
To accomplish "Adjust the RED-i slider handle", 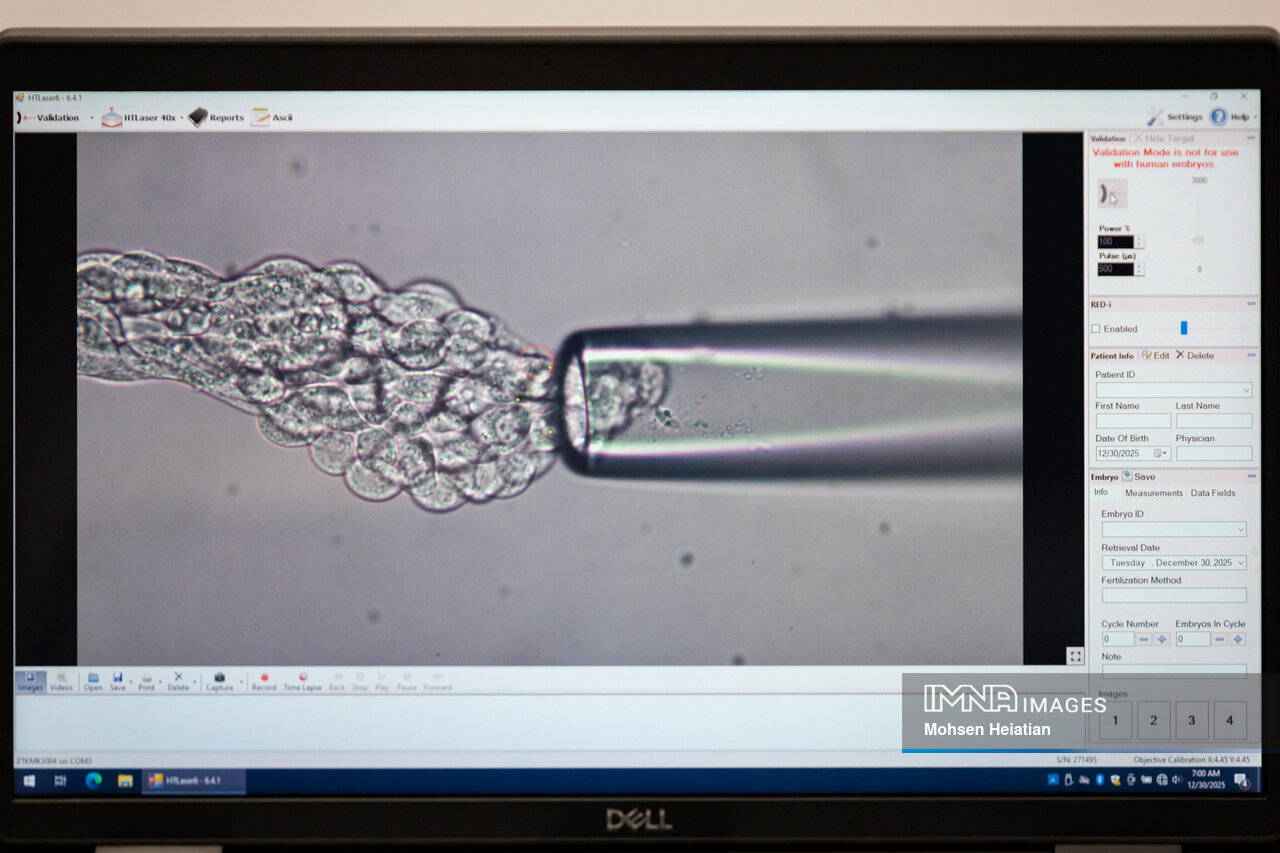I will click(x=1184, y=328).
